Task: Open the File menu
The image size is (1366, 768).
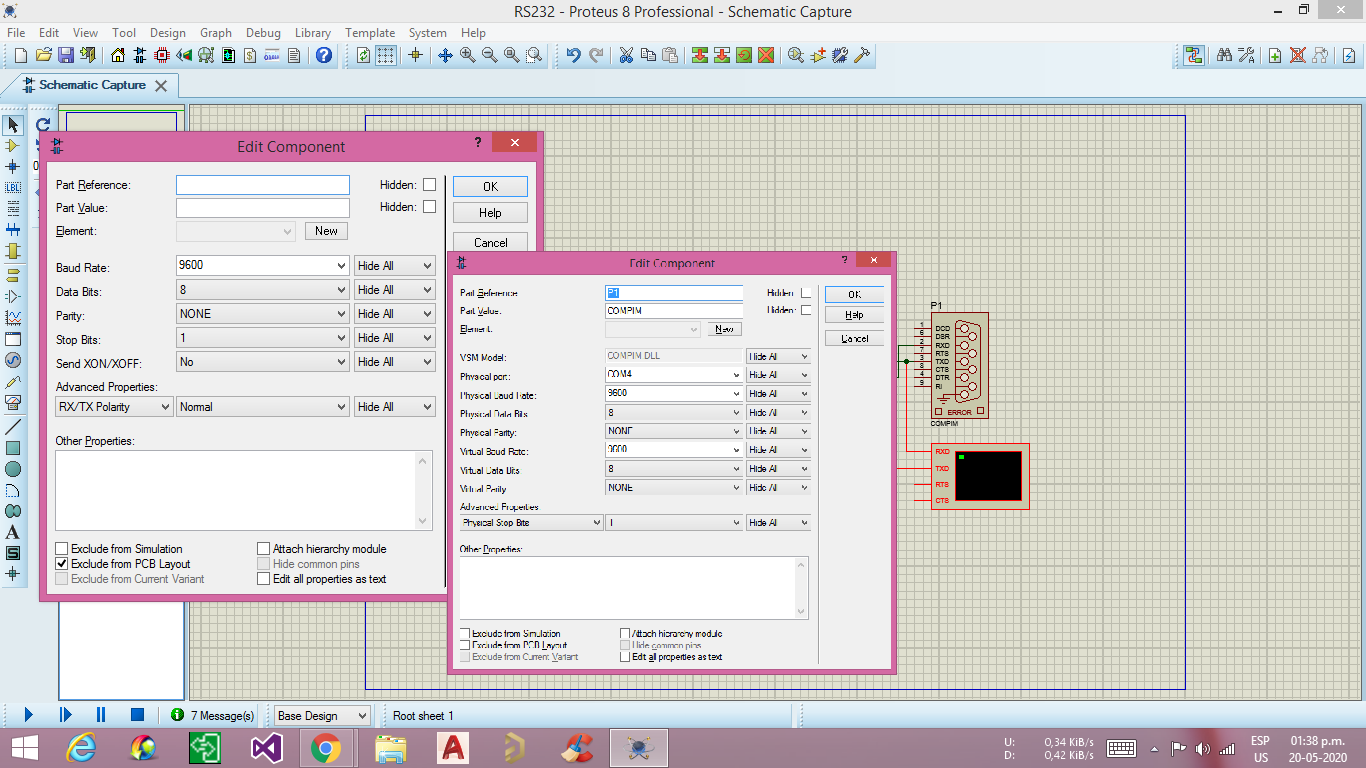Action: click(x=16, y=33)
